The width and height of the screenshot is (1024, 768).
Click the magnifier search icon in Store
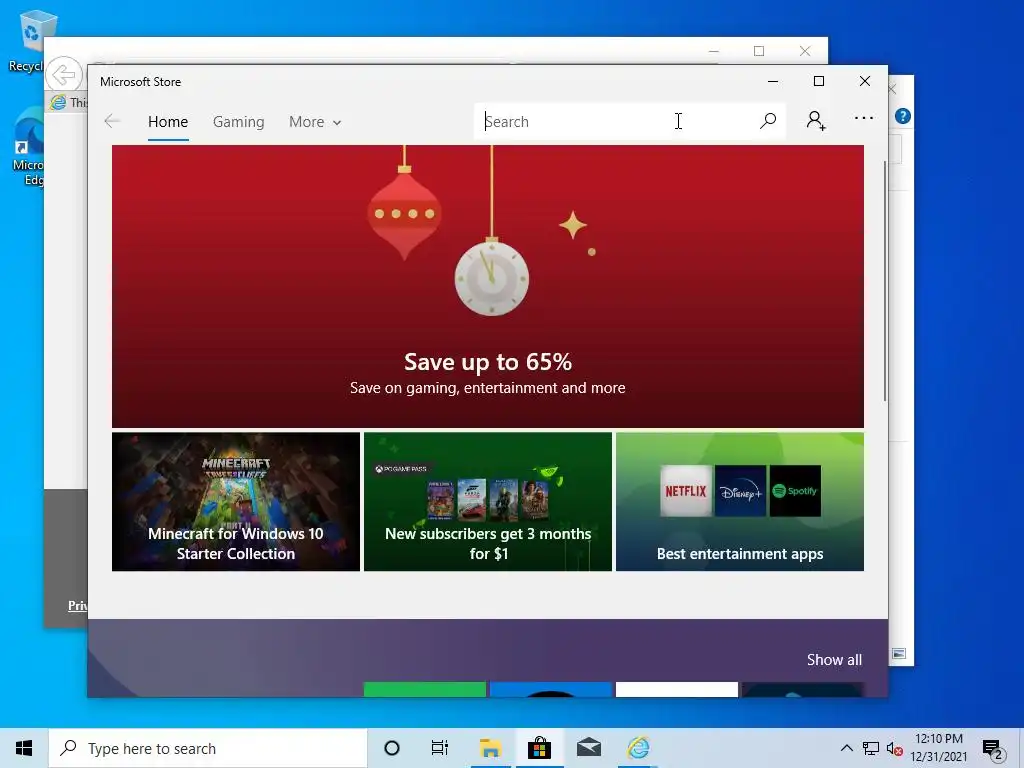768,121
